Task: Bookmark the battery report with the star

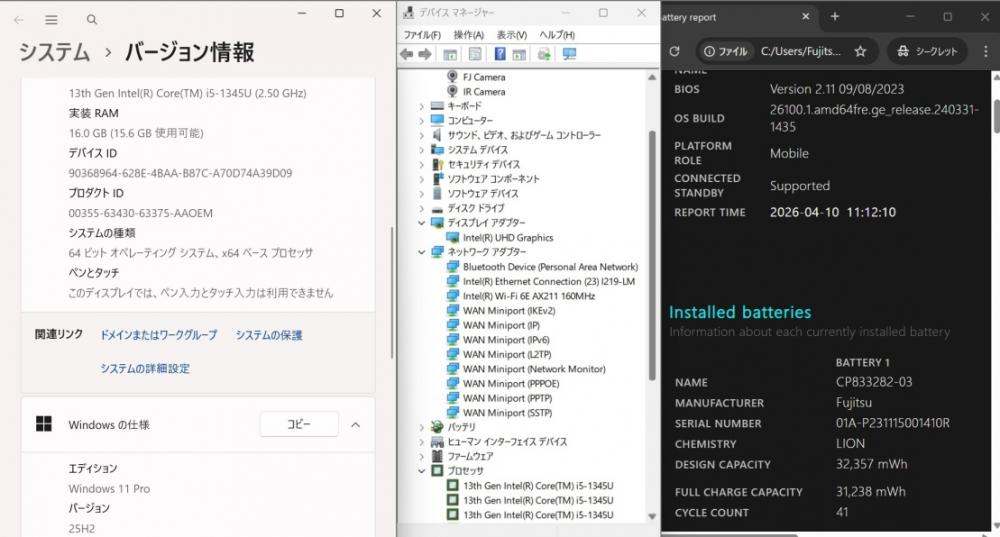Action: [860, 51]
